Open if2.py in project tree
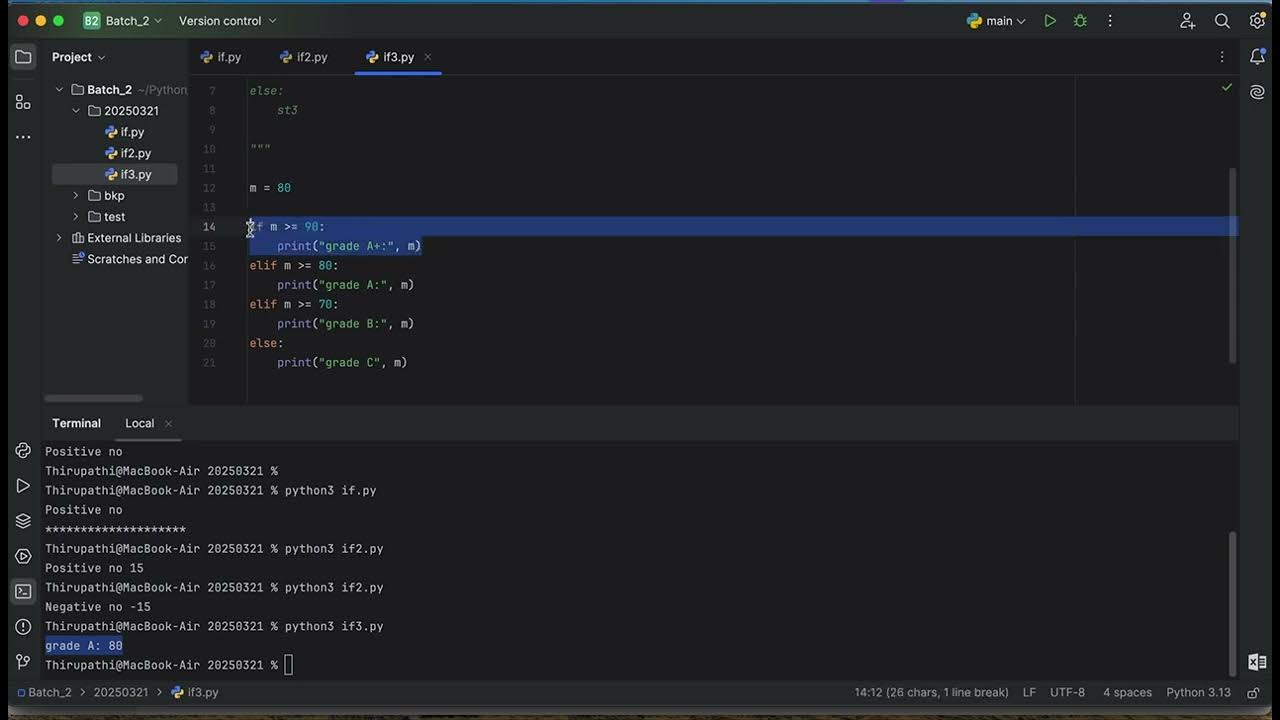Screen dimensions: 1280x720 coord(128,153)
